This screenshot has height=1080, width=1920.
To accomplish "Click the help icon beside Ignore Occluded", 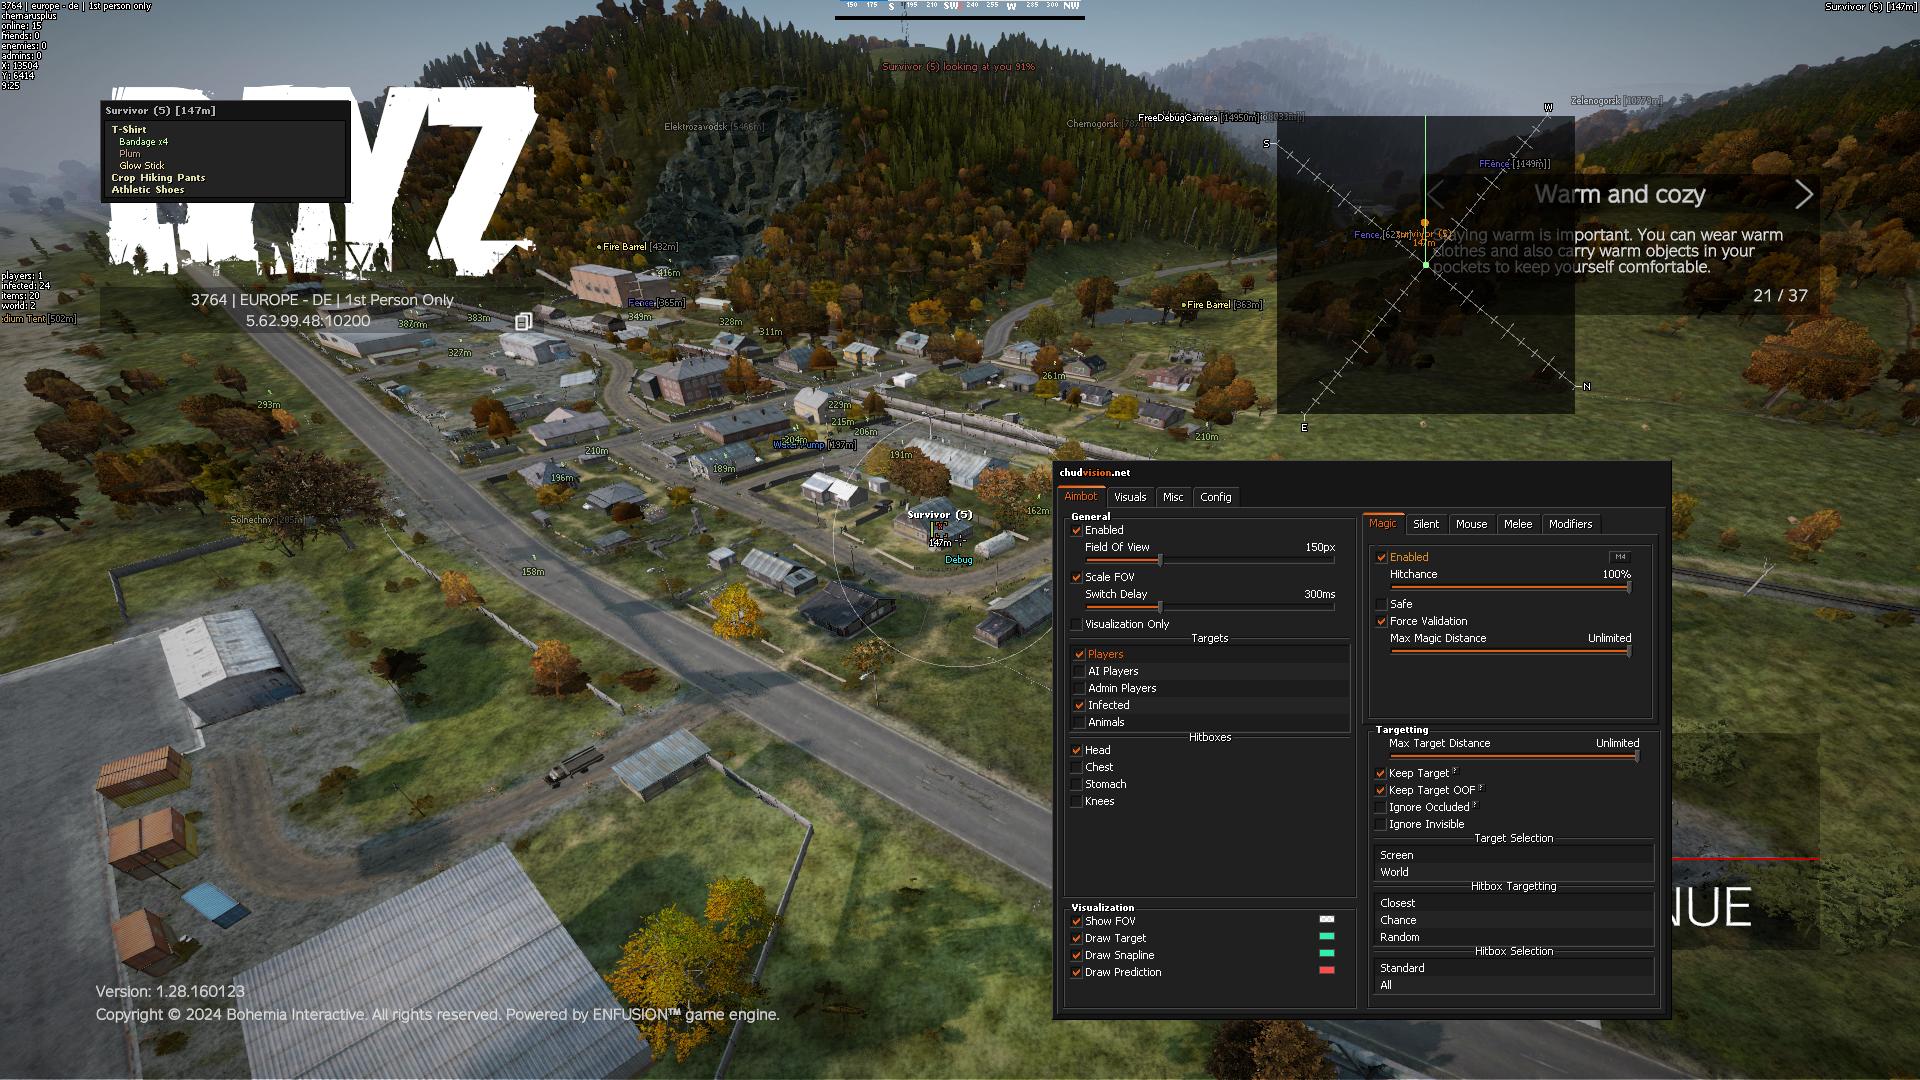I will (x=1475, y=805).
